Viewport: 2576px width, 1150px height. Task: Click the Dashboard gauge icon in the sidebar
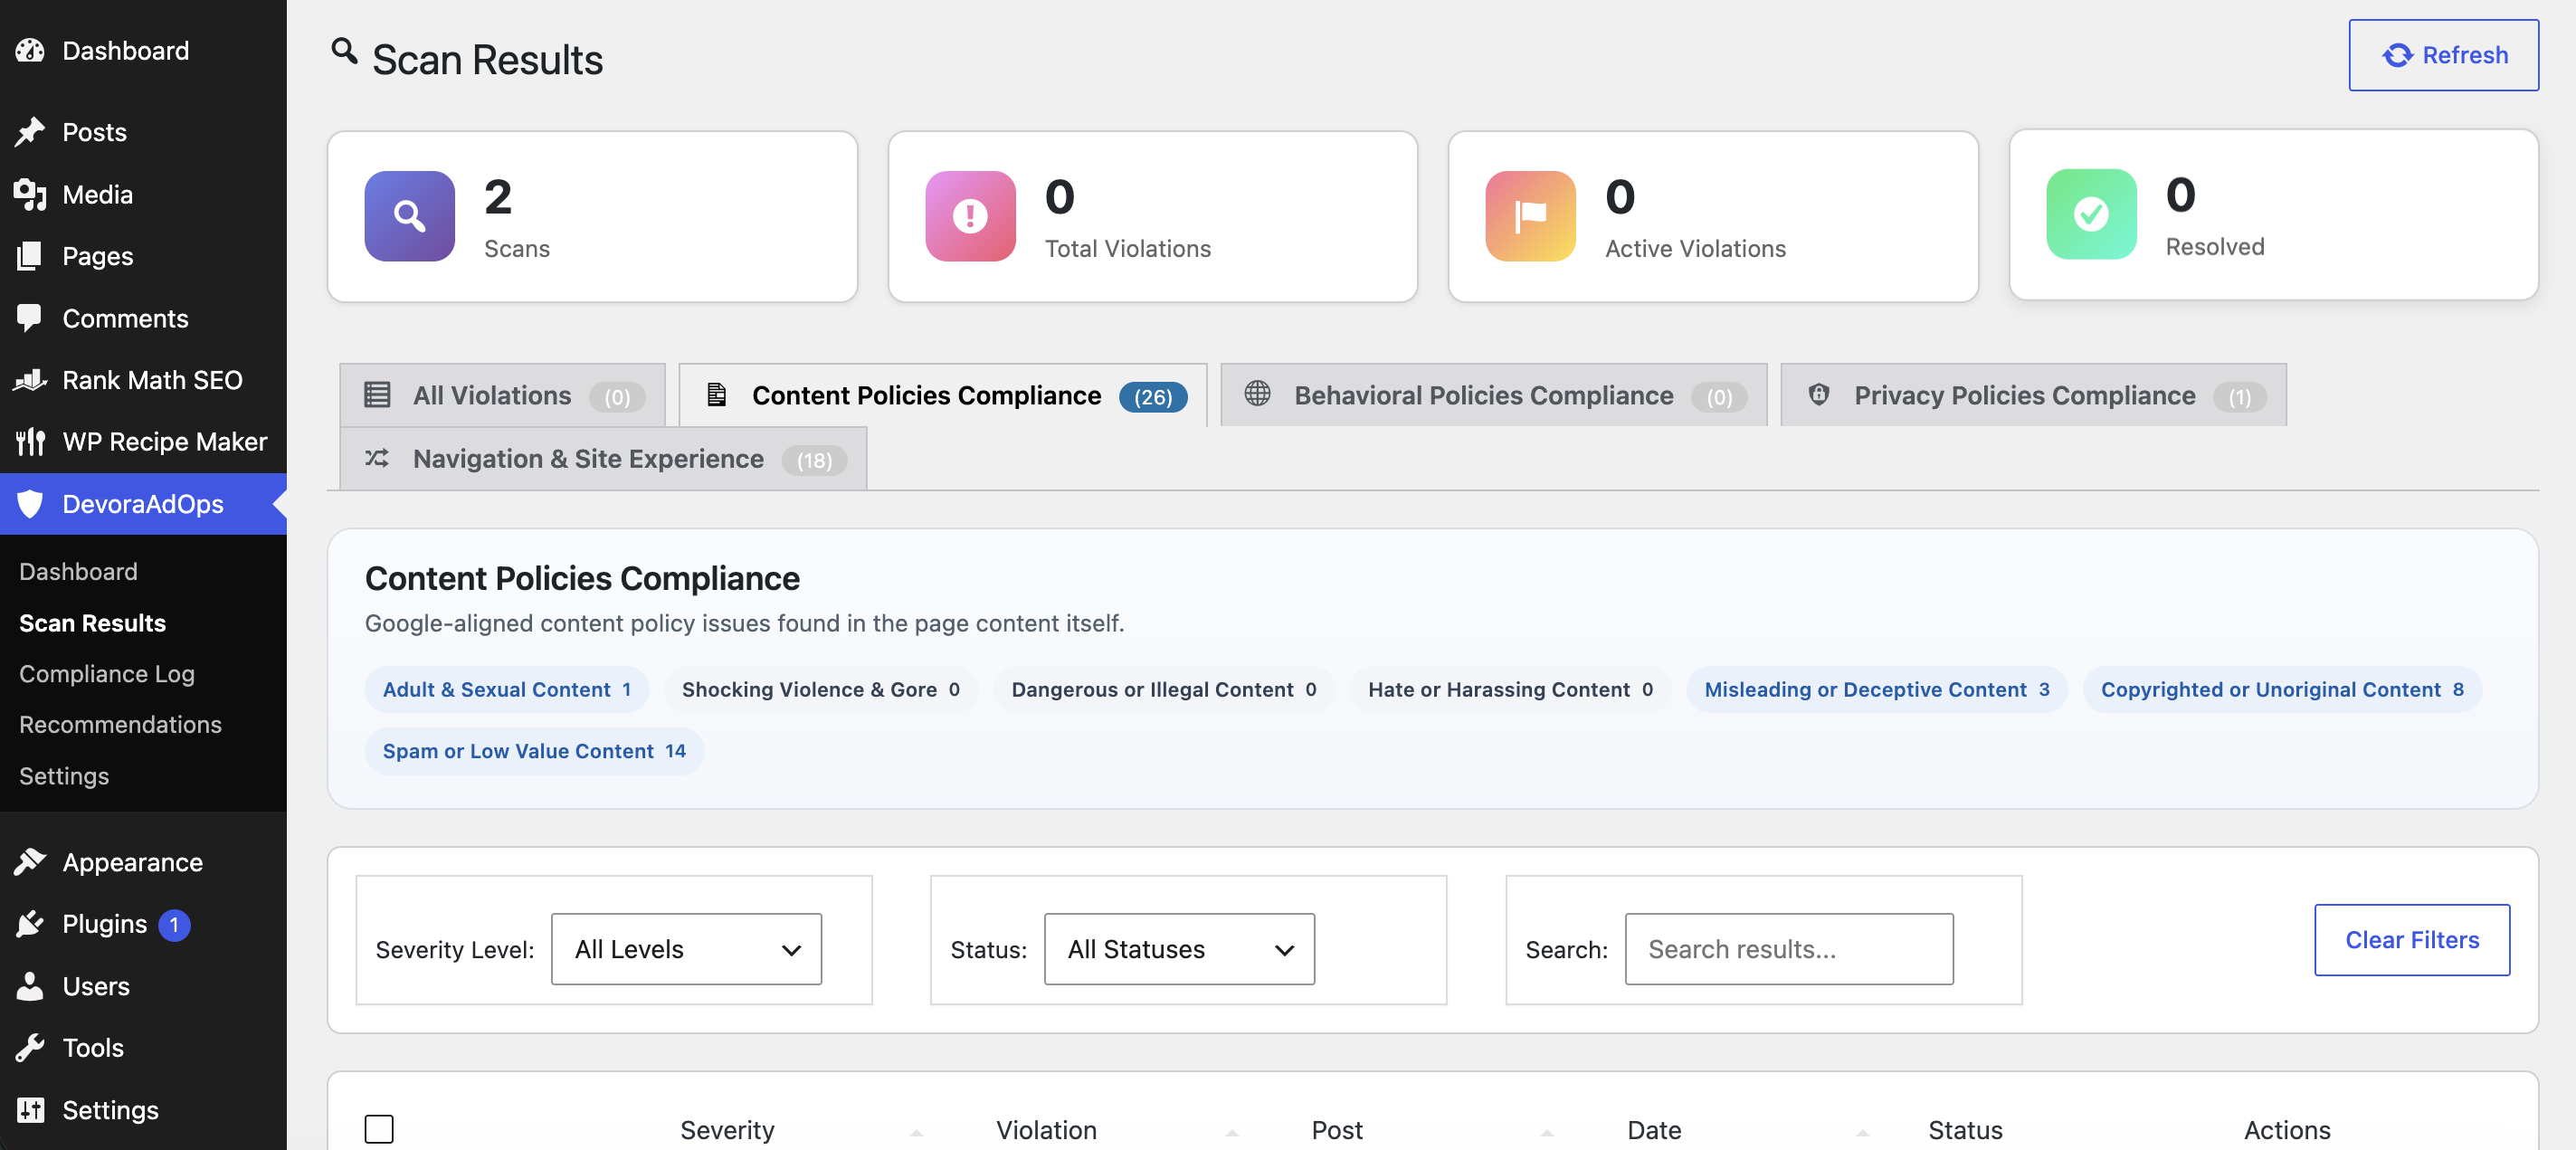30,50
